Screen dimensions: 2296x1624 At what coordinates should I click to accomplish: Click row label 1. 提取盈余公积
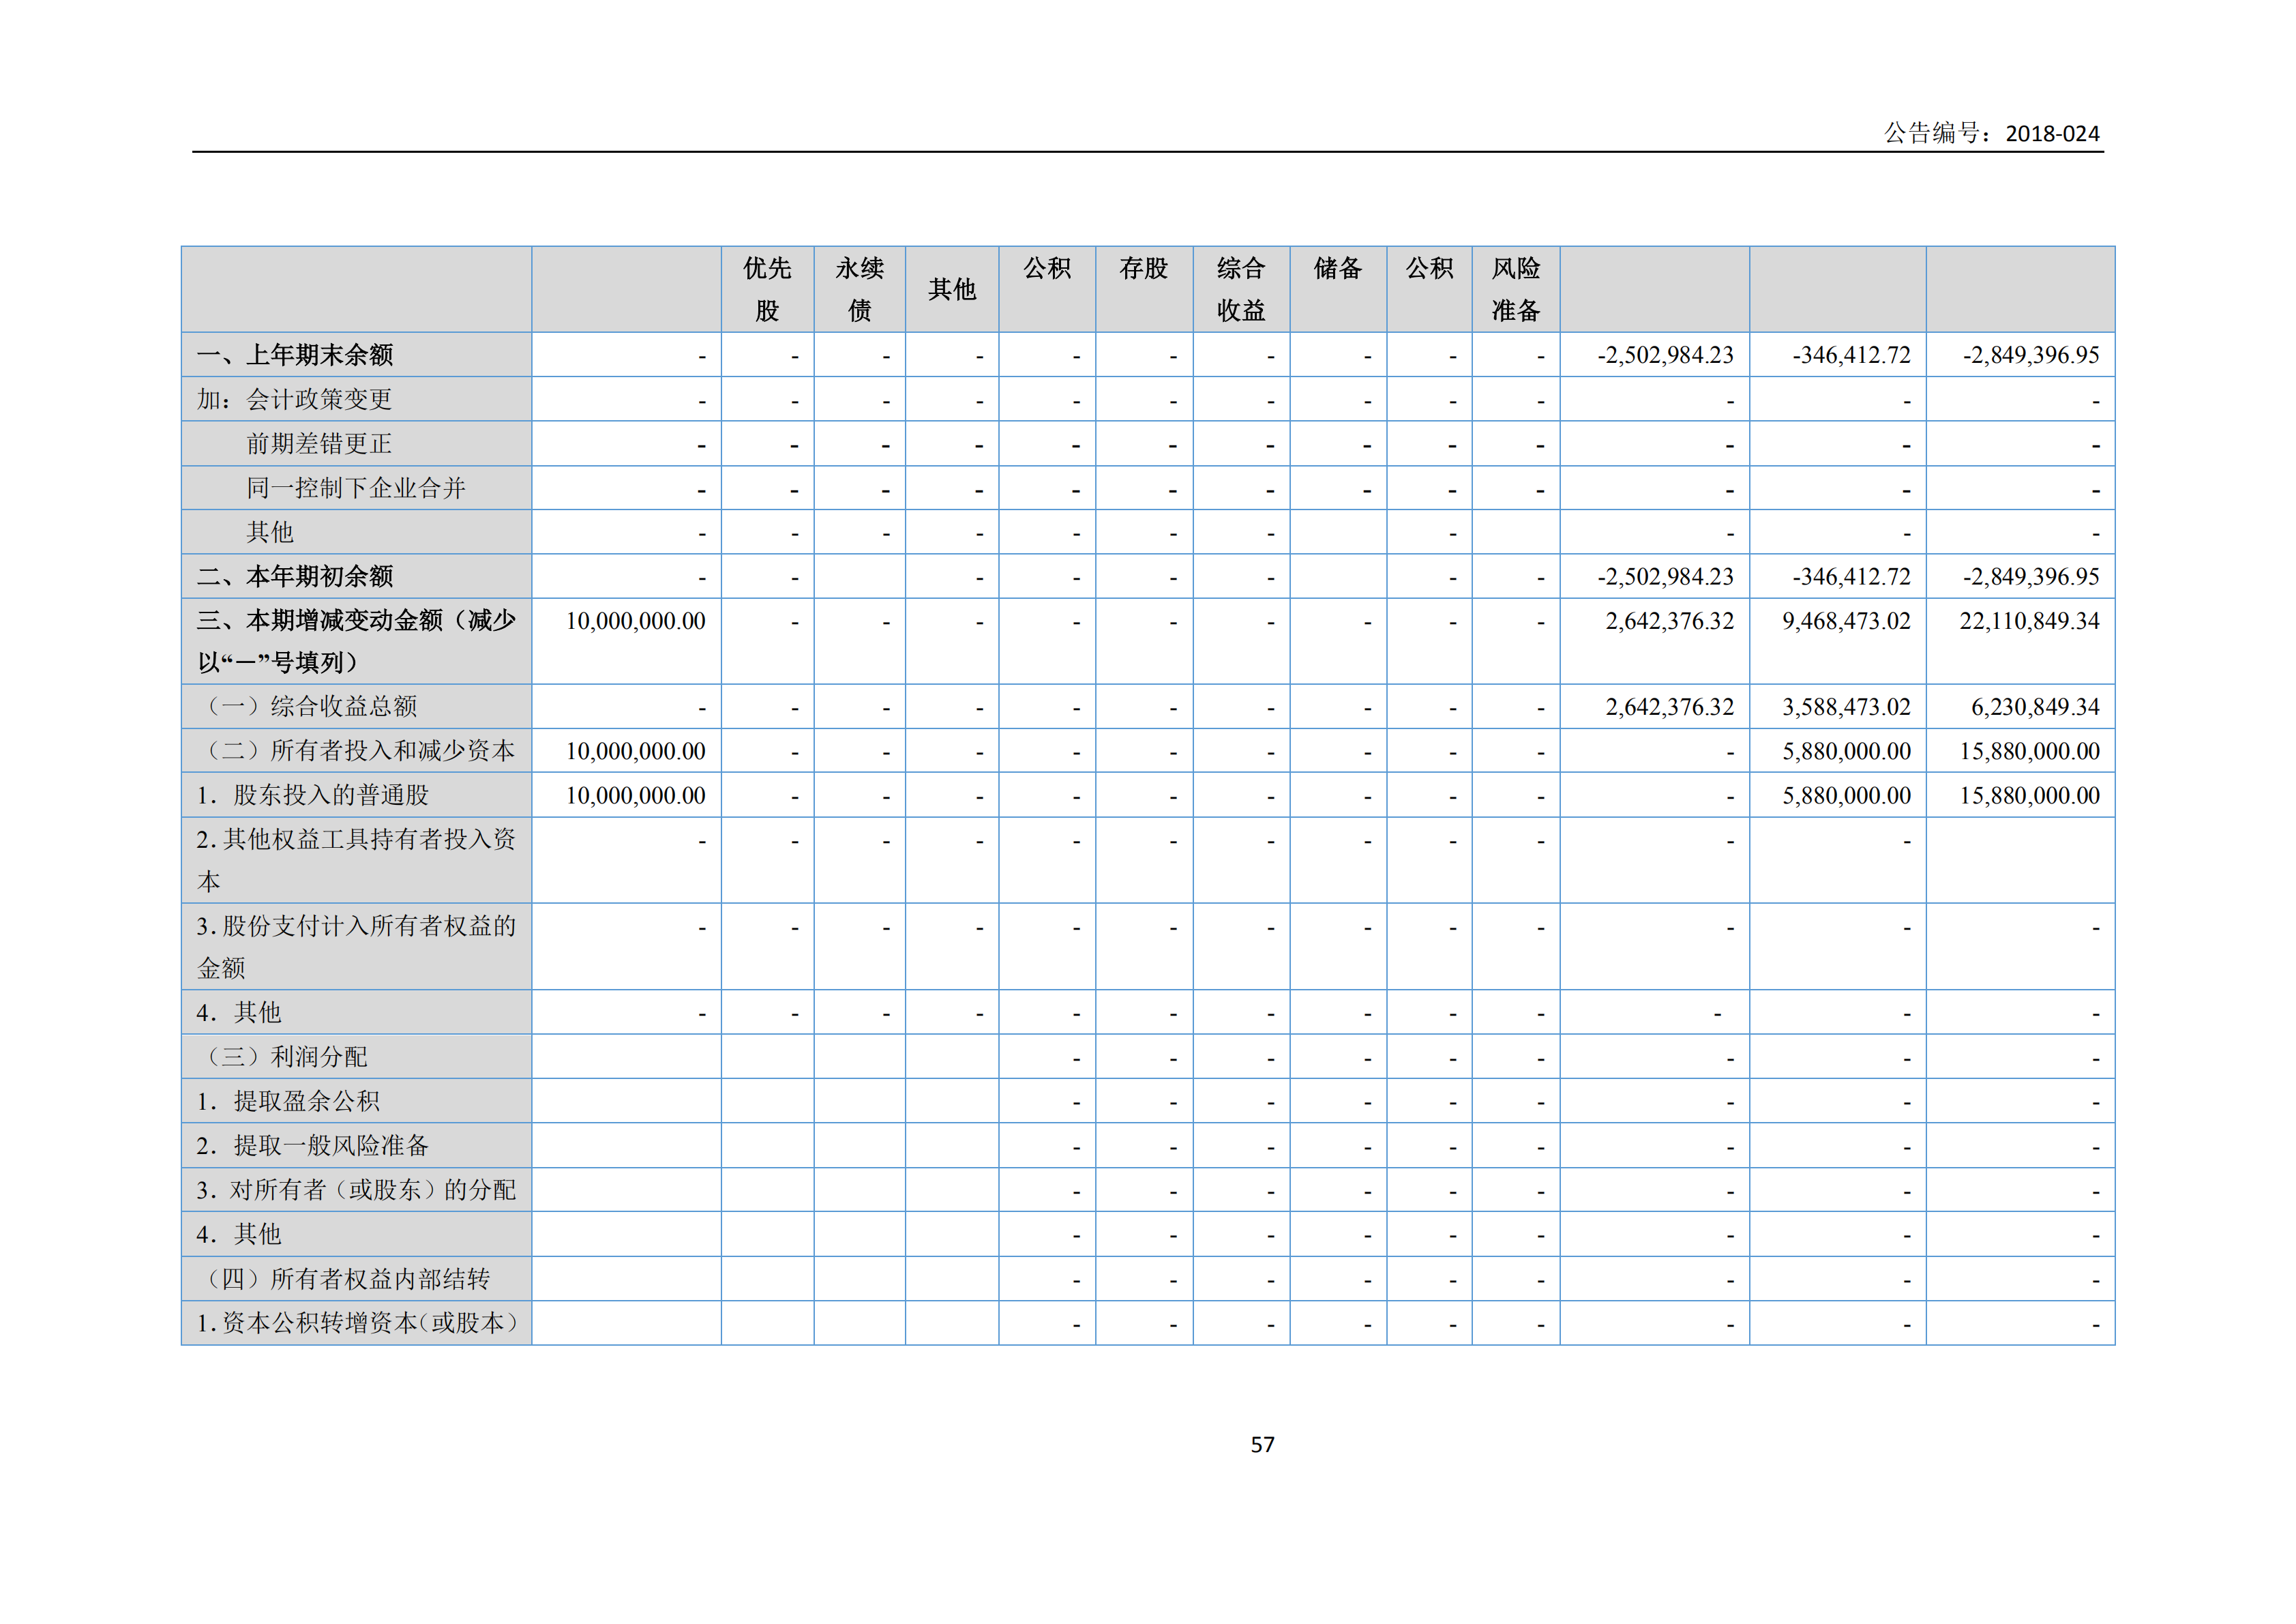click(288, 1101)
